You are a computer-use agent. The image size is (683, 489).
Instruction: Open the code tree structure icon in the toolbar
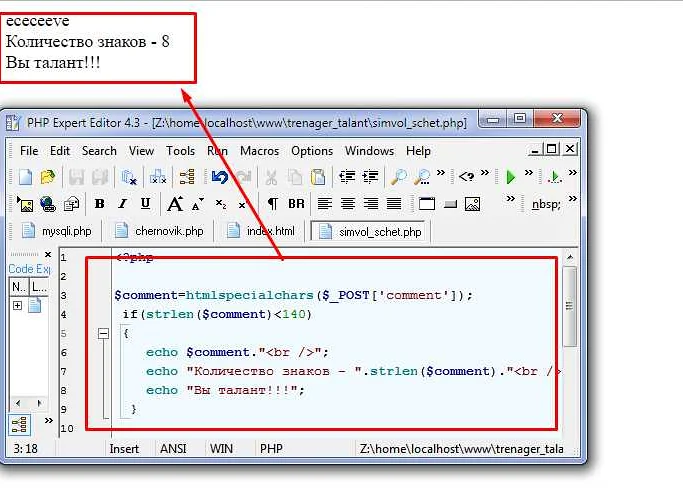tap(187, 177)
